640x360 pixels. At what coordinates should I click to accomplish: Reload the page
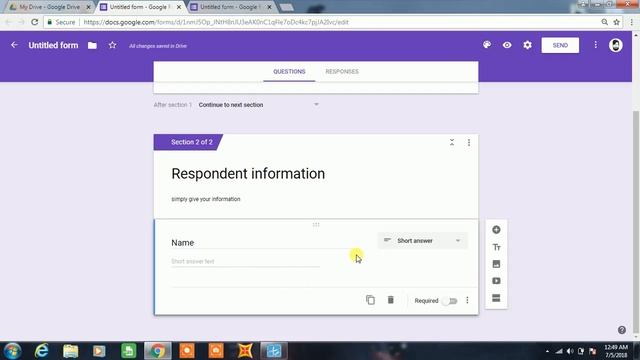pyautogui.click(x=34, y=22)
